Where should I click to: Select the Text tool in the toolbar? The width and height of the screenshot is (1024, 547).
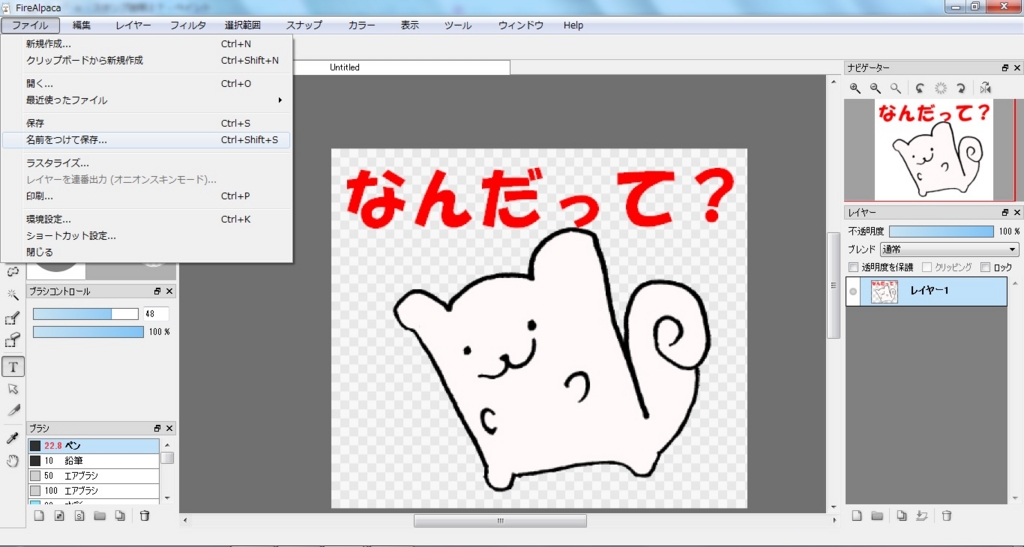[x=13, y=367]
